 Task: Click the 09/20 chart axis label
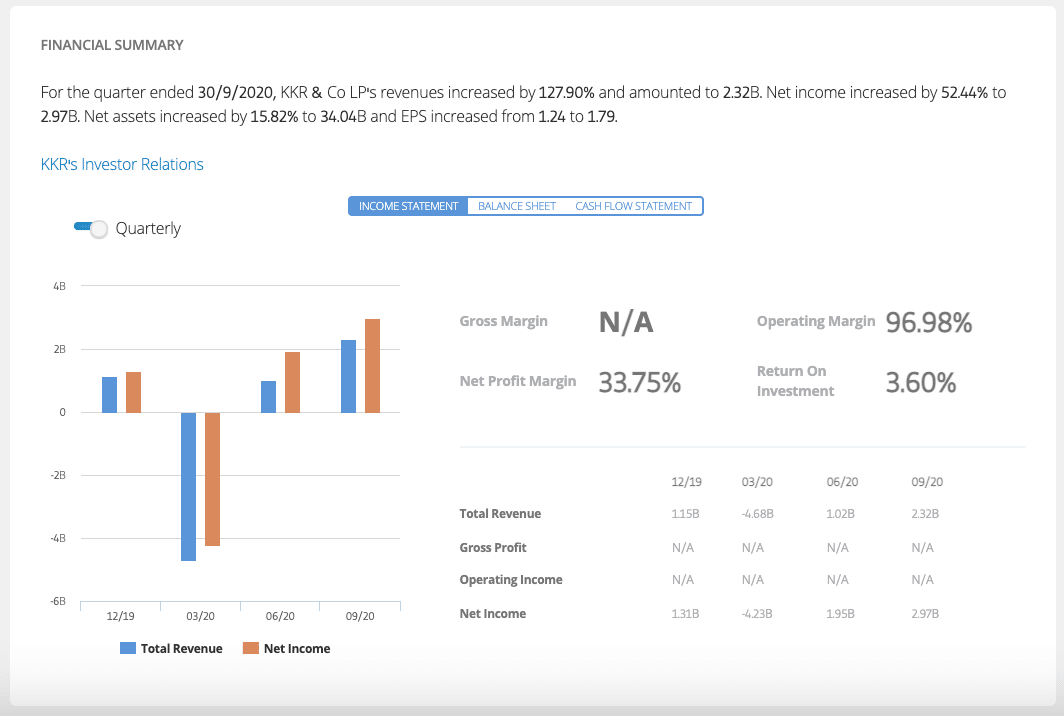click(x=360, y=616)
